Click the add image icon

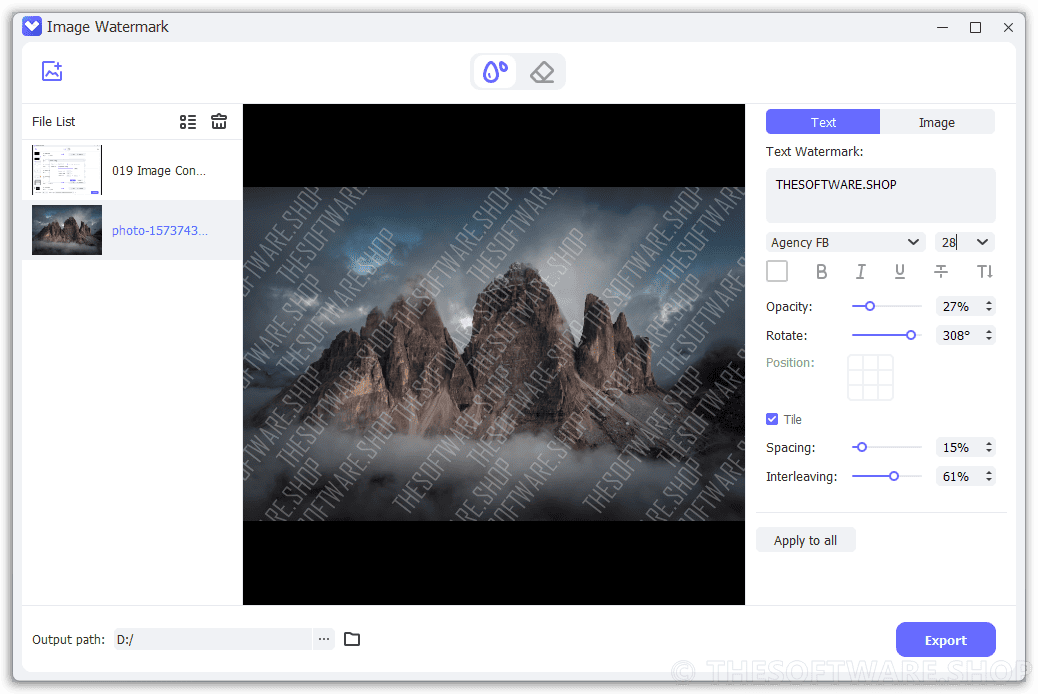point(52,71)
